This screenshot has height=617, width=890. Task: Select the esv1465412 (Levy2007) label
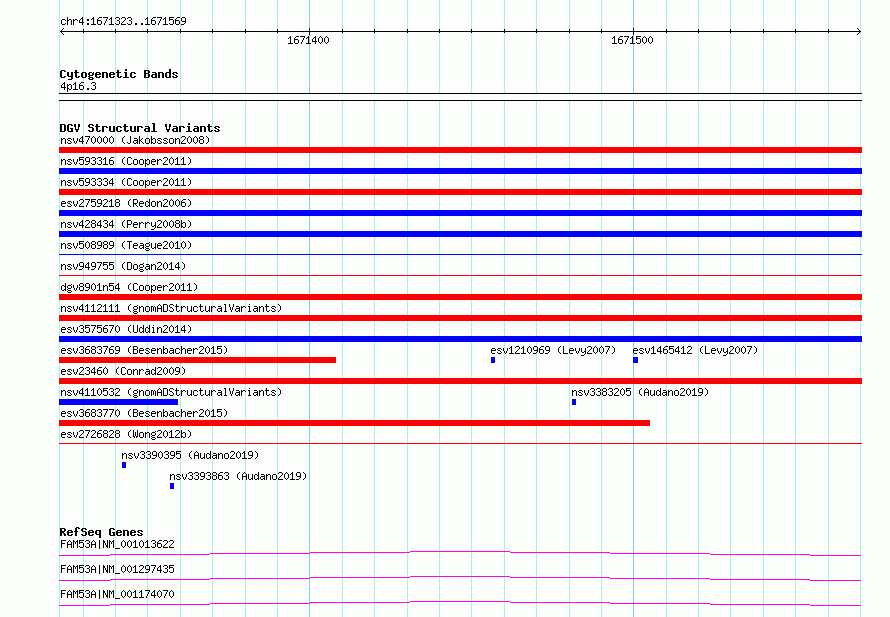click(695, 350)
